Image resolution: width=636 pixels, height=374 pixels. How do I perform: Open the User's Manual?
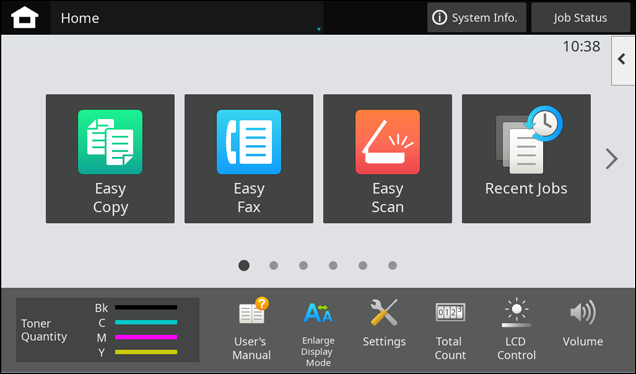coord(251,329)
